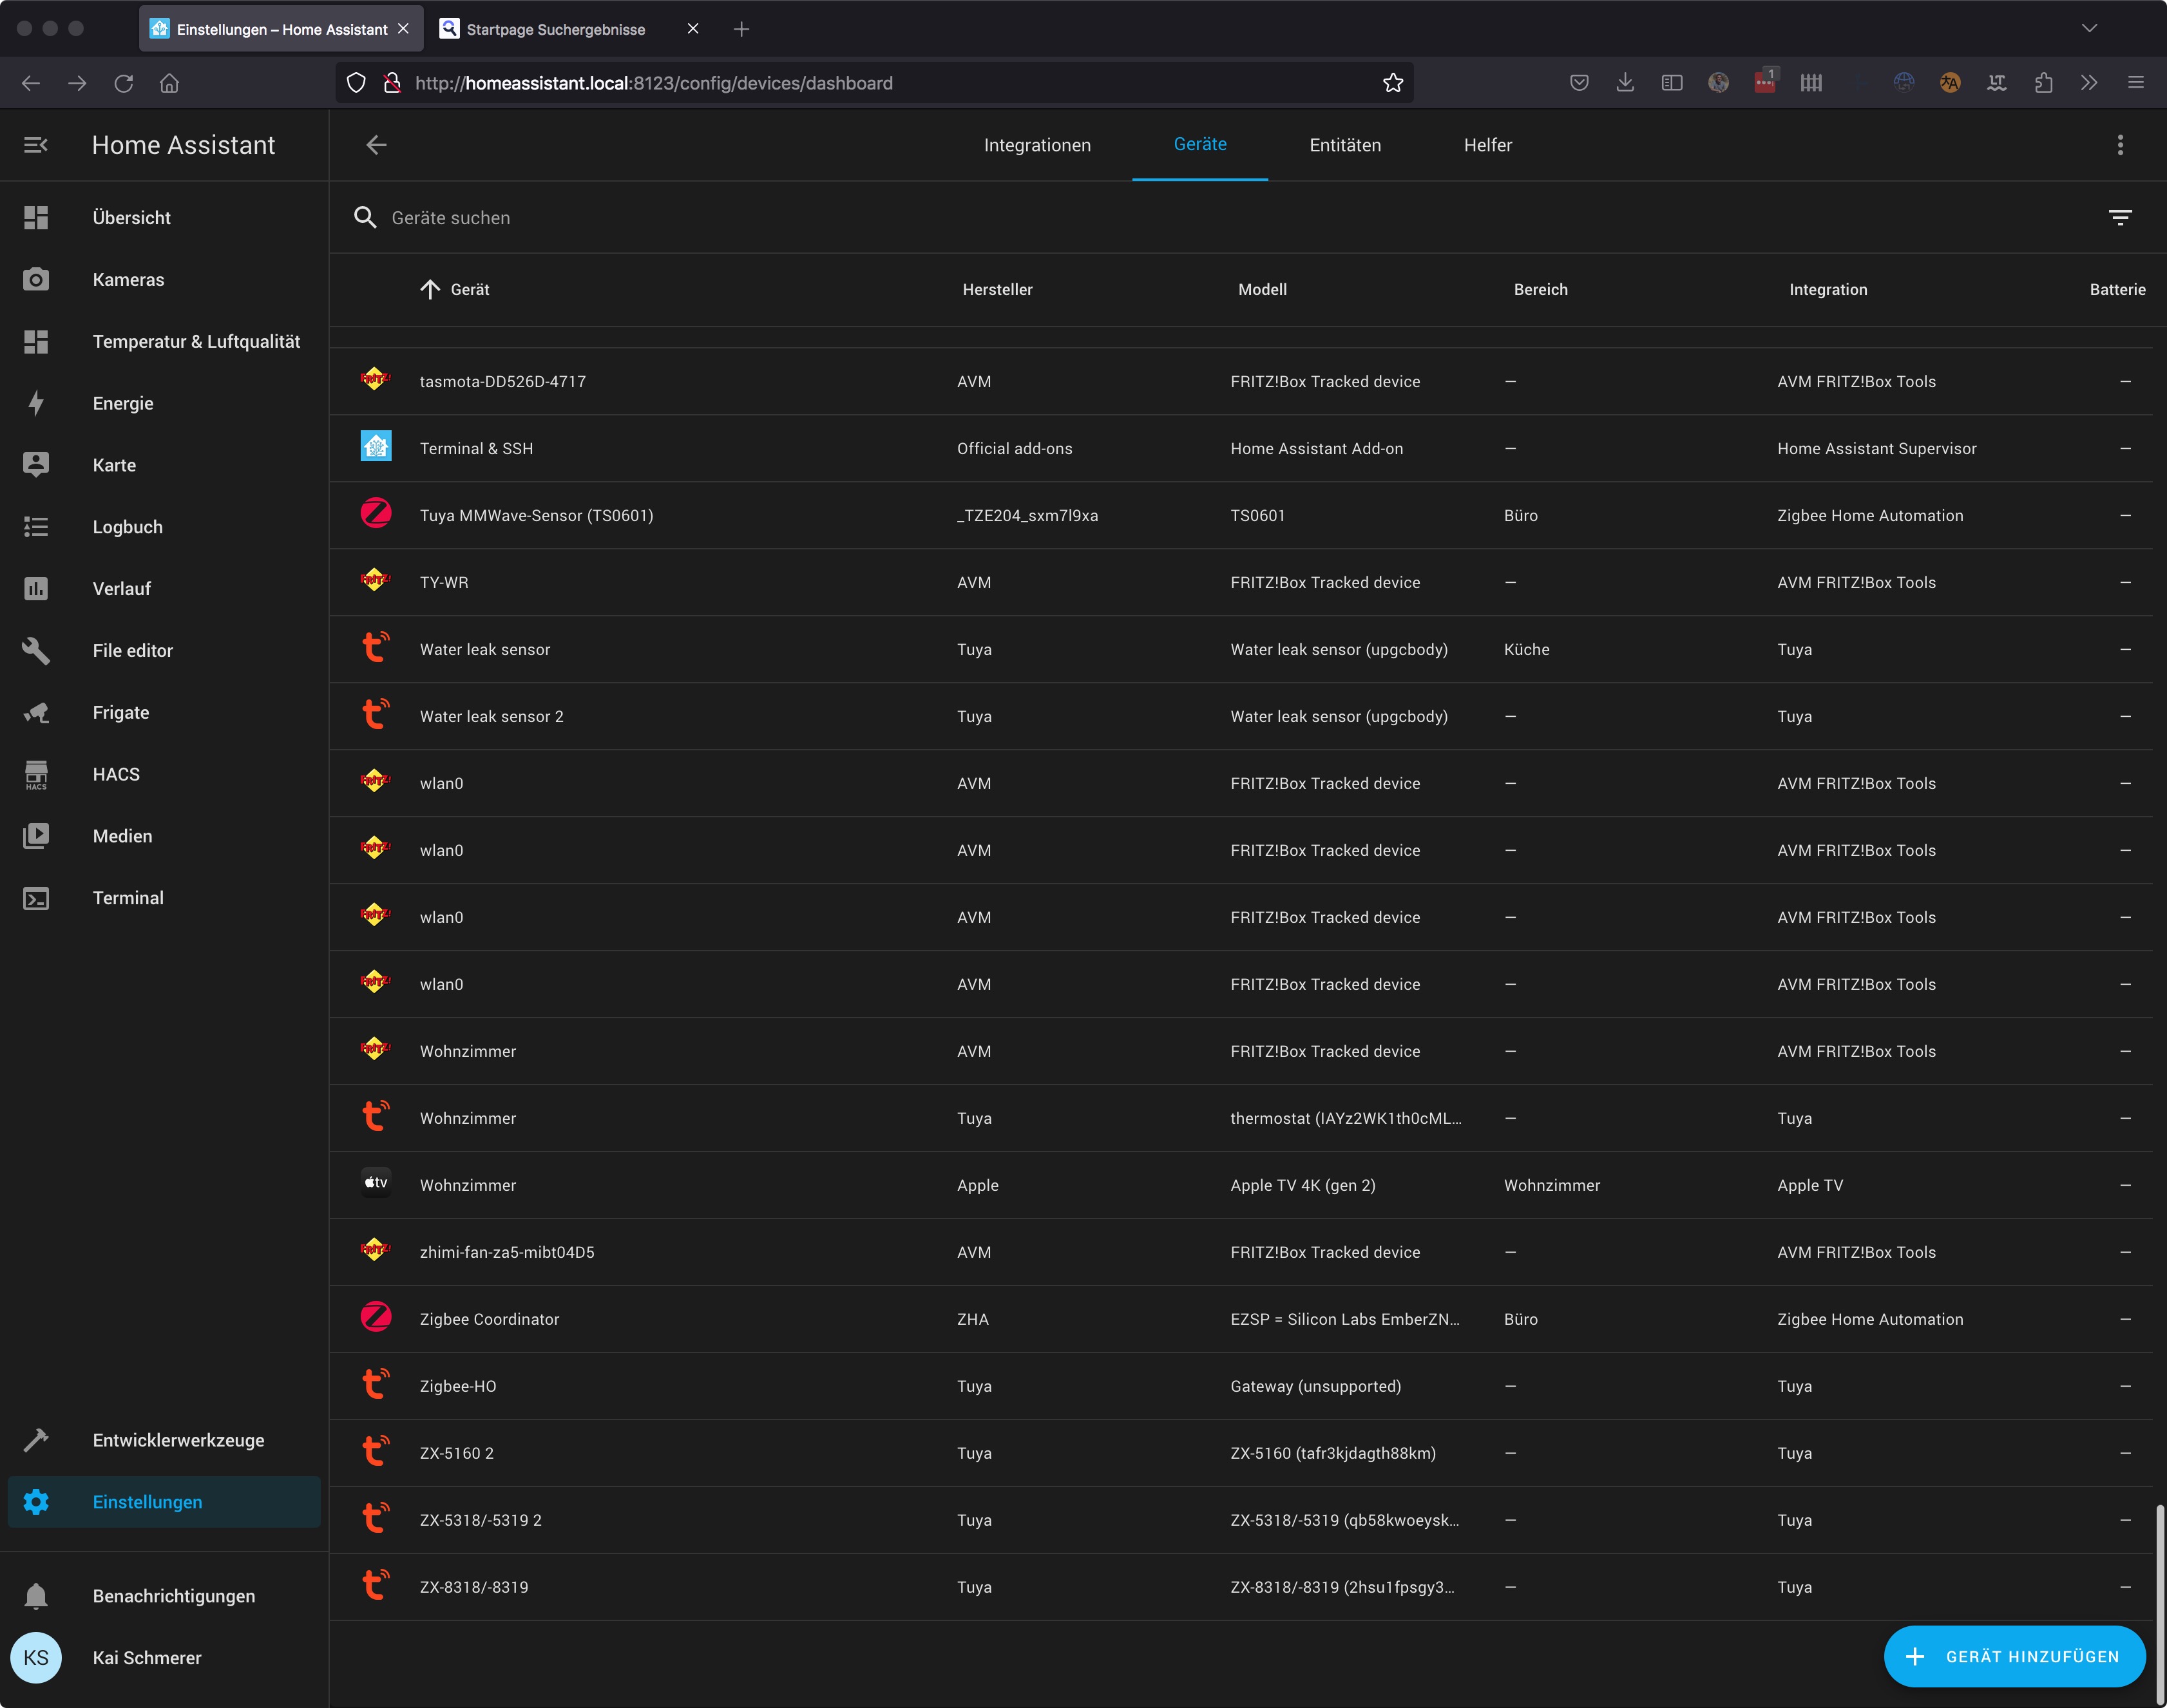2167x1708 pixels.
Task: Sort devices by Integration column
Action: [x=1827, y=289]
